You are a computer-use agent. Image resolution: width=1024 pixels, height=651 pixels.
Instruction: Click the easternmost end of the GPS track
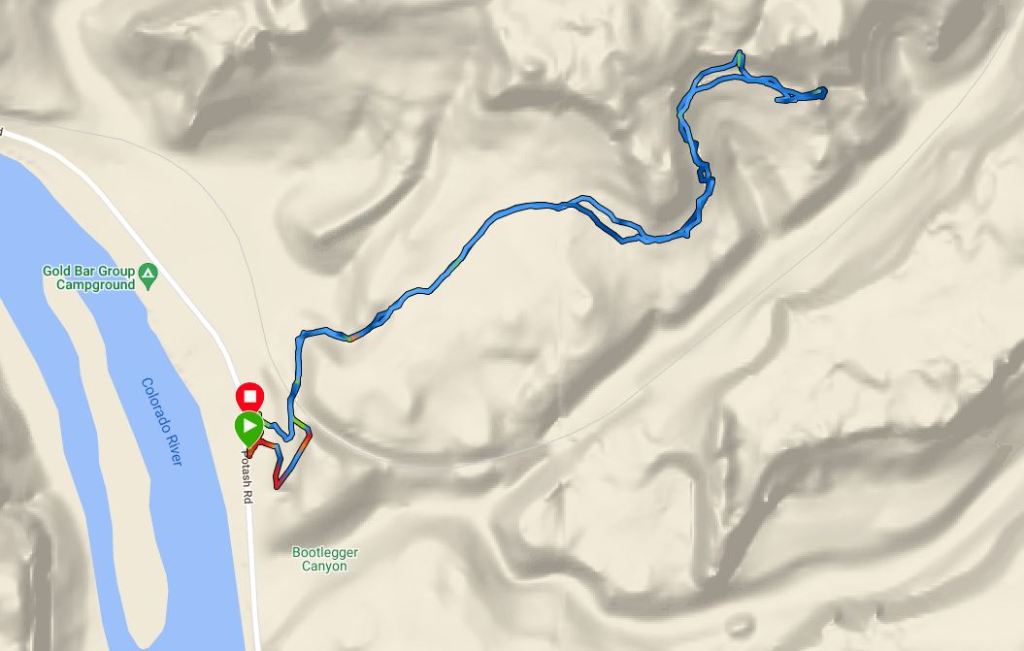click(823, 91)
